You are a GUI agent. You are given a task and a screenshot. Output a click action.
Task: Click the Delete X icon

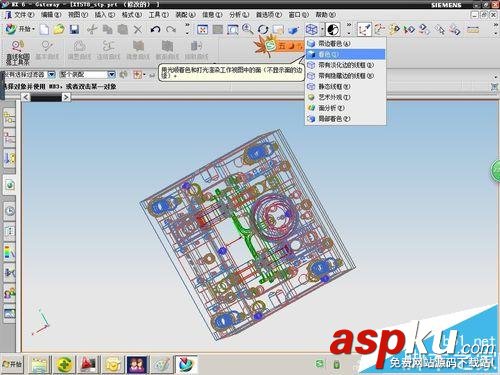tap(138, 29)
